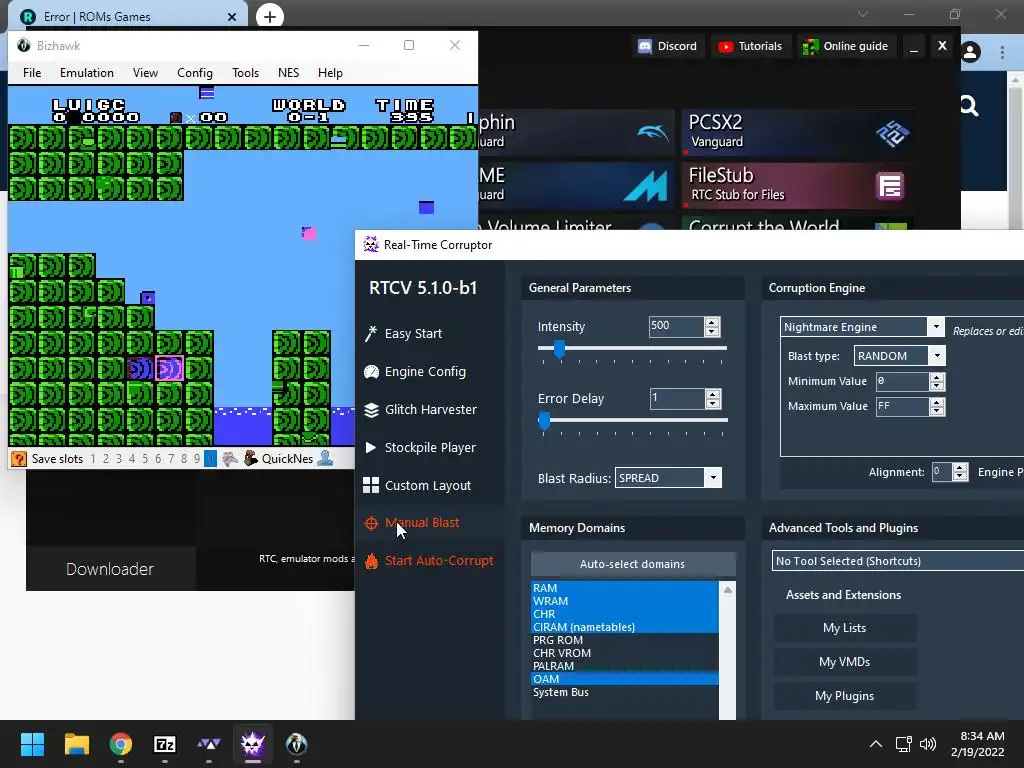Select save slot 5 in Bizhawk
Image resolution: width=1024 pixels, height=768 pixels.
click(x=145, y=458)
